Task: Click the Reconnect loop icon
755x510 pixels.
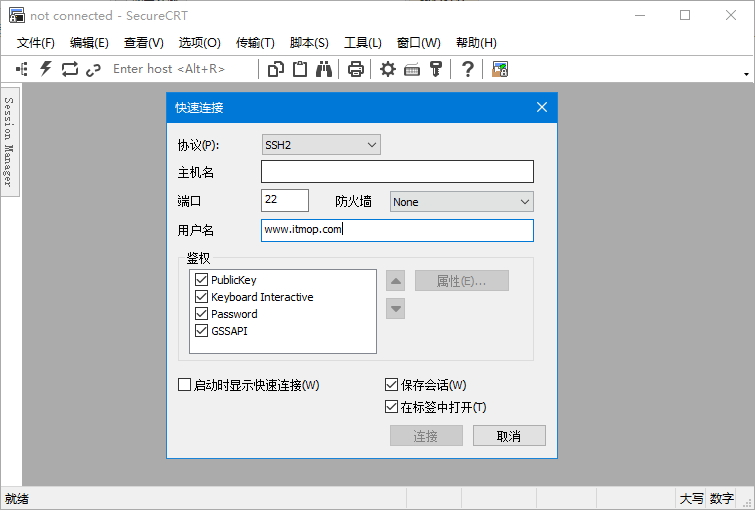Action: 70,69
